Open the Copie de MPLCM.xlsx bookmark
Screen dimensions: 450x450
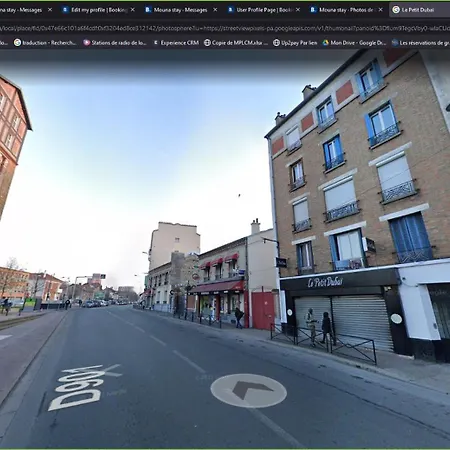[x=236, y=43]
